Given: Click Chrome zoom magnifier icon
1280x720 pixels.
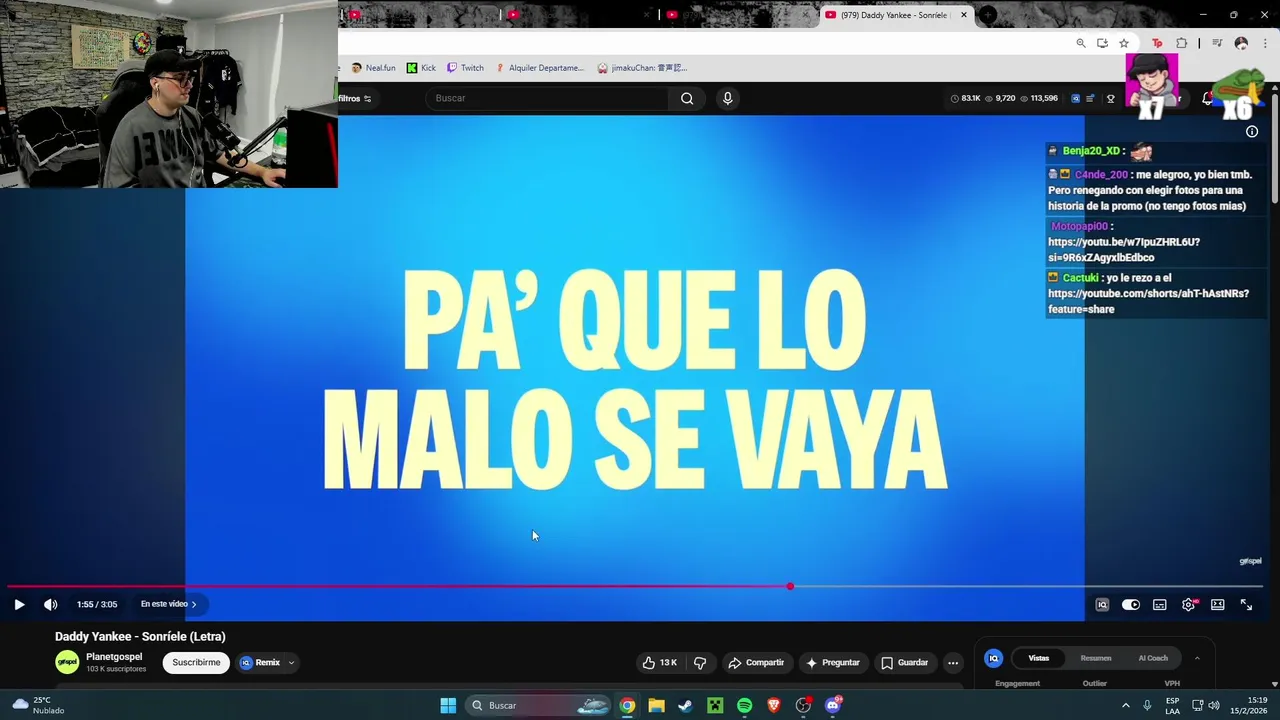Looking at the screenshot, I should (x=1081, y=43).
